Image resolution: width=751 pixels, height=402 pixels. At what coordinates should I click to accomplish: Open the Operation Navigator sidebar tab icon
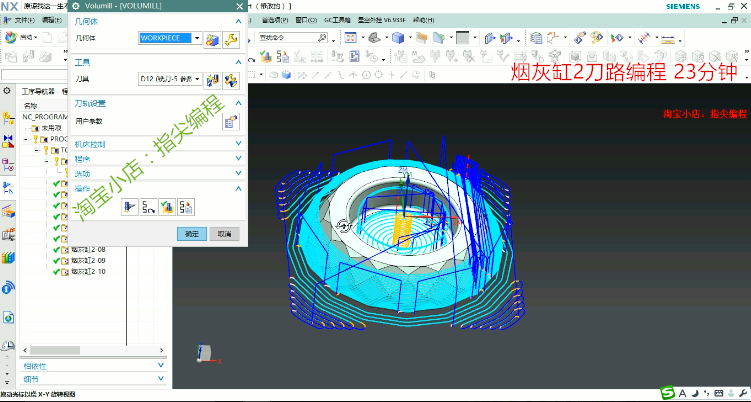click(8, 188)
